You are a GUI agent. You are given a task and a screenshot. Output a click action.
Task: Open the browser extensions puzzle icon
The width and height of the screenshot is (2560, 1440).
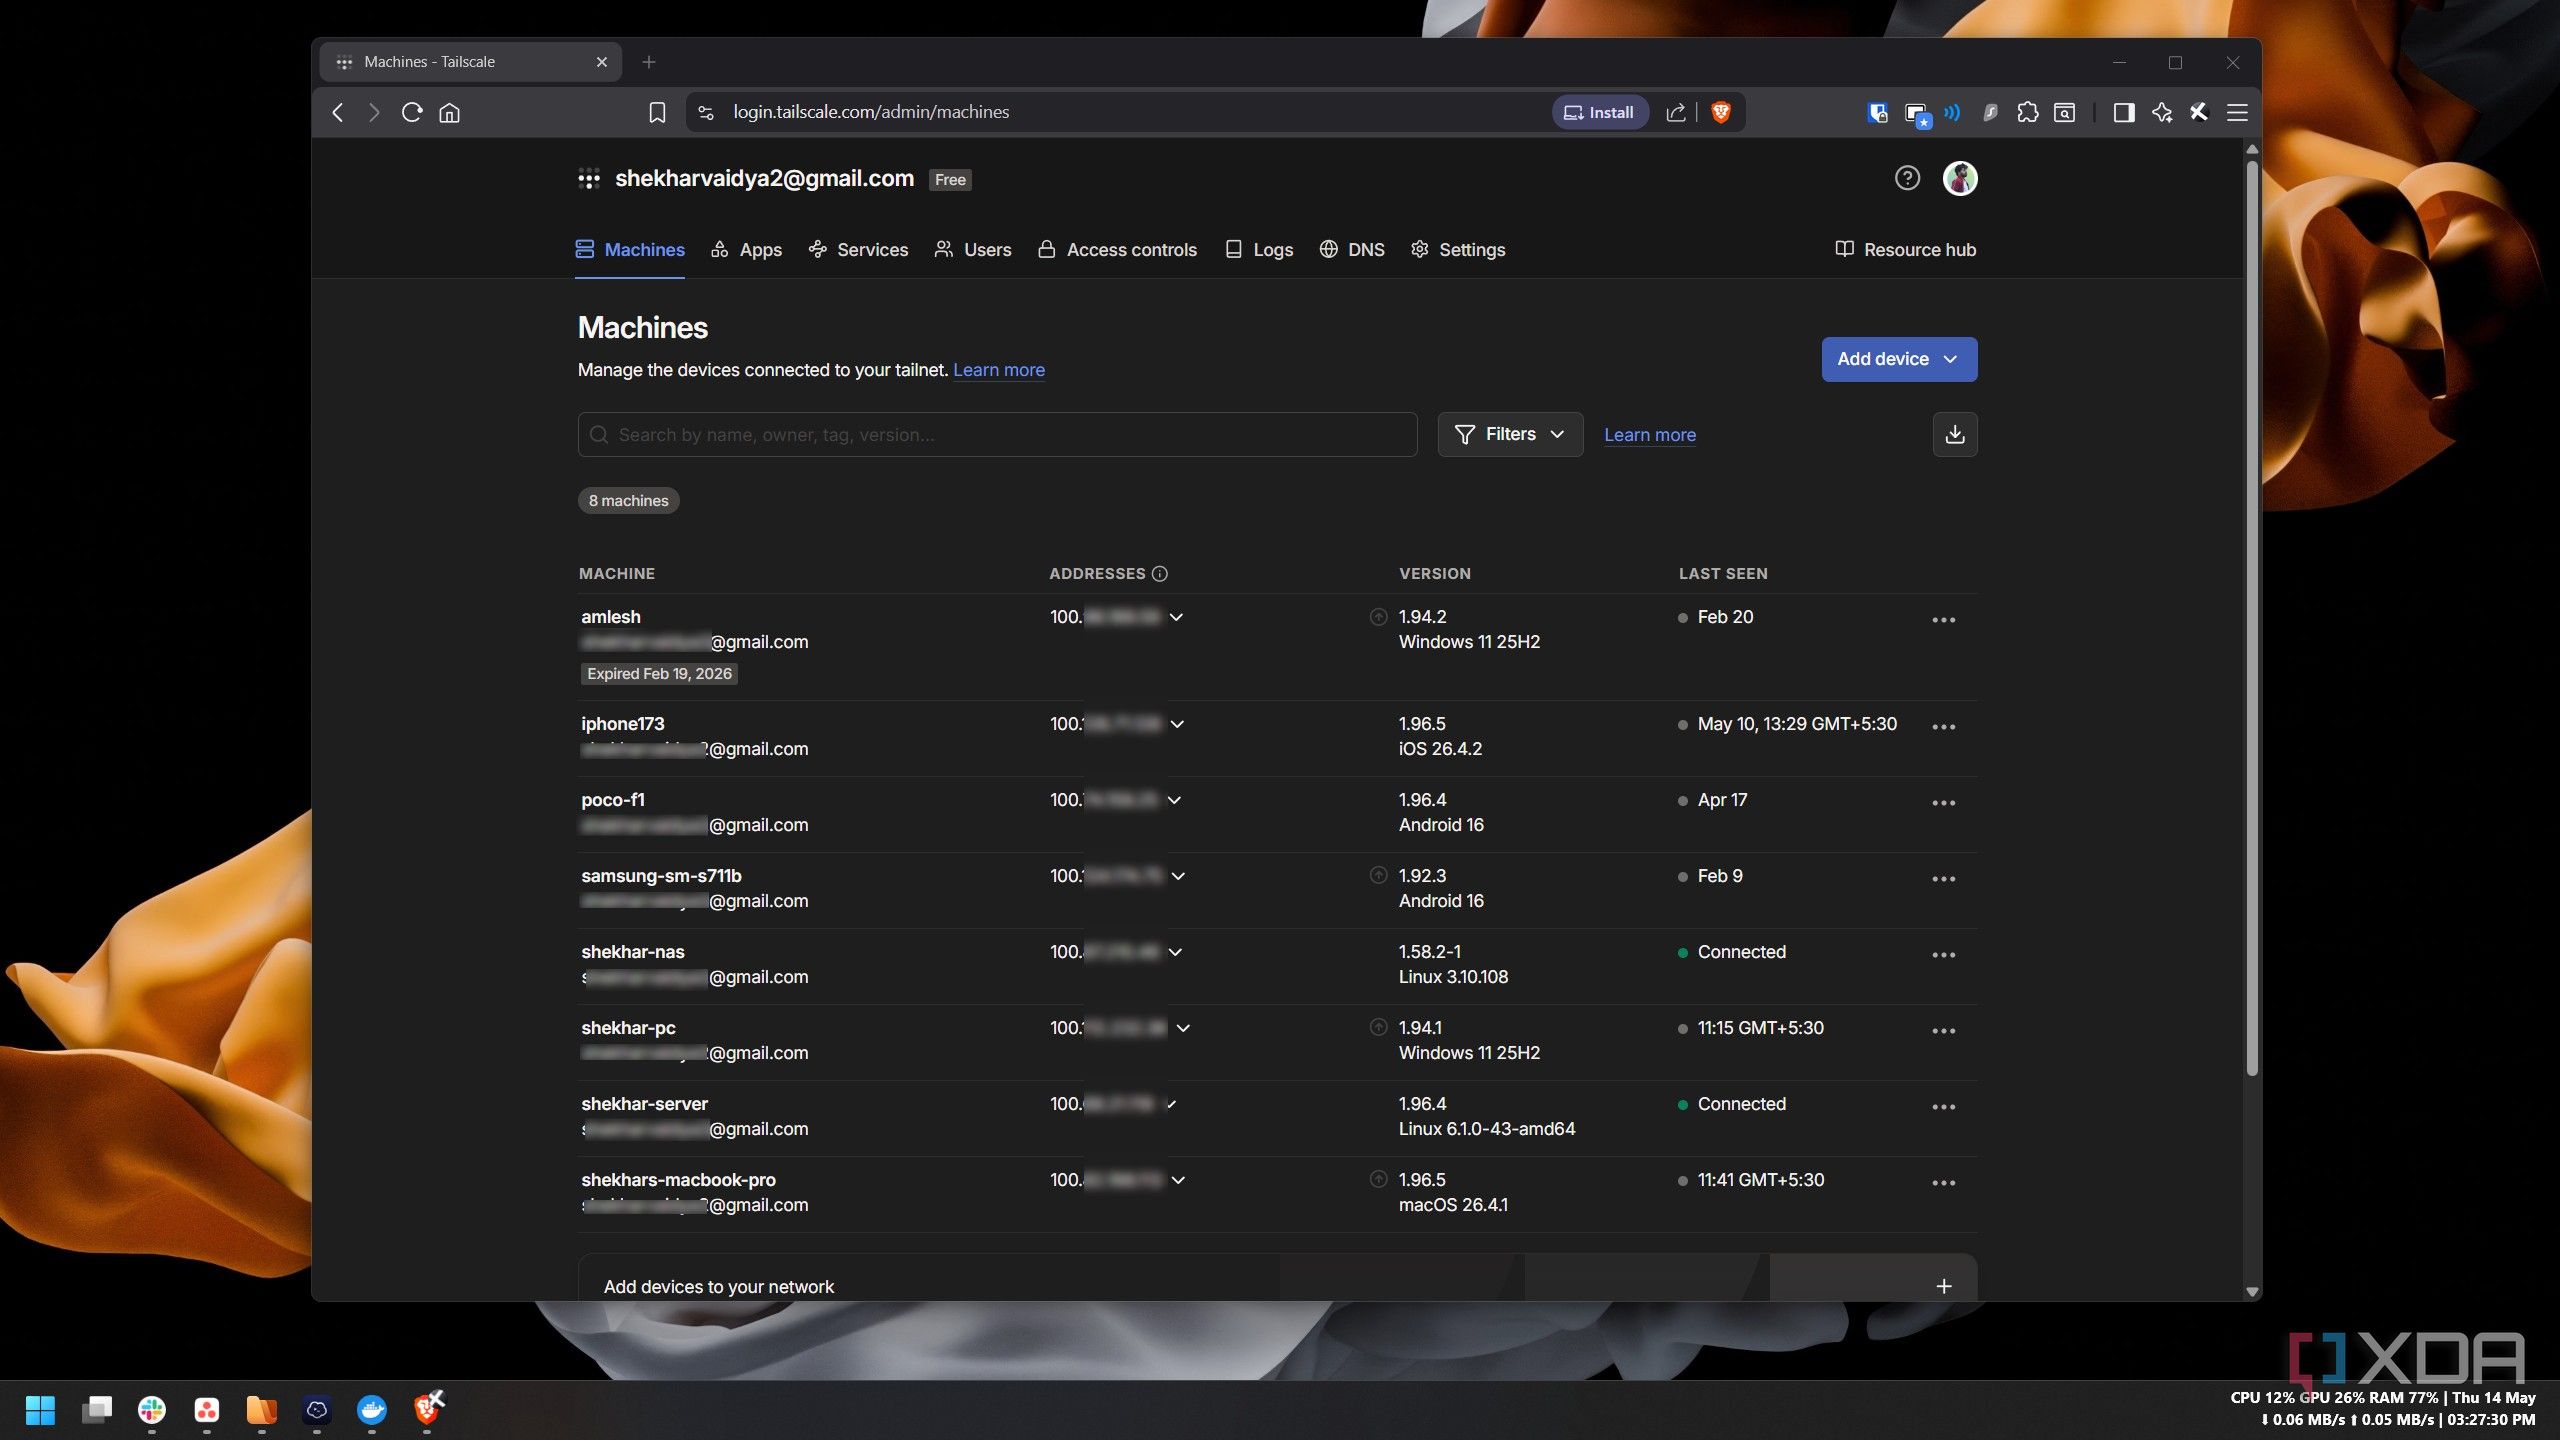[2027, 112]
